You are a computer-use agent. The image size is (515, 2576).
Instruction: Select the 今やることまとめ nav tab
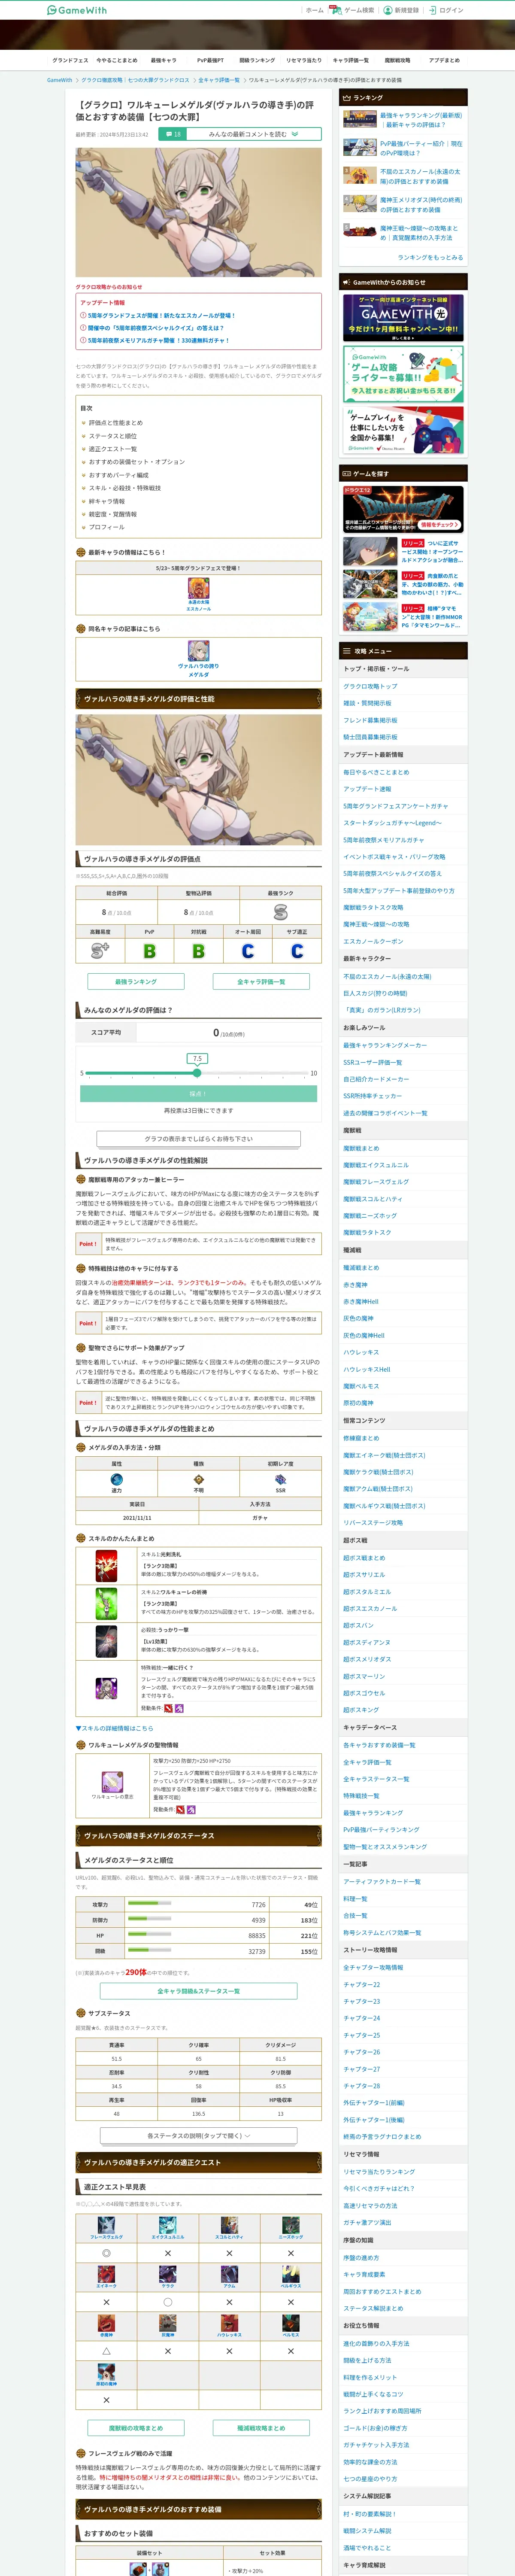click(117, 60)
